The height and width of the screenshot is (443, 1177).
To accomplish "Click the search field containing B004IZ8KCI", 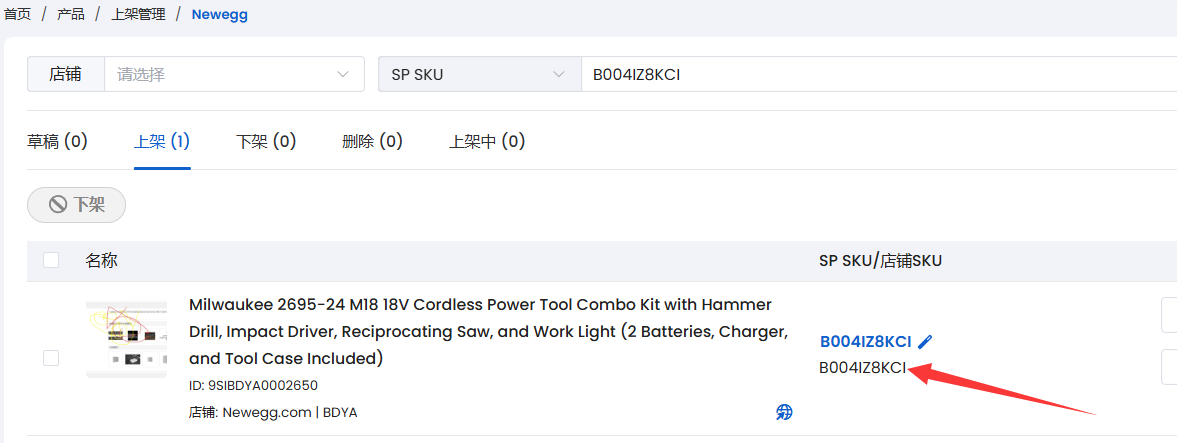I will click(x=878, y=74).
